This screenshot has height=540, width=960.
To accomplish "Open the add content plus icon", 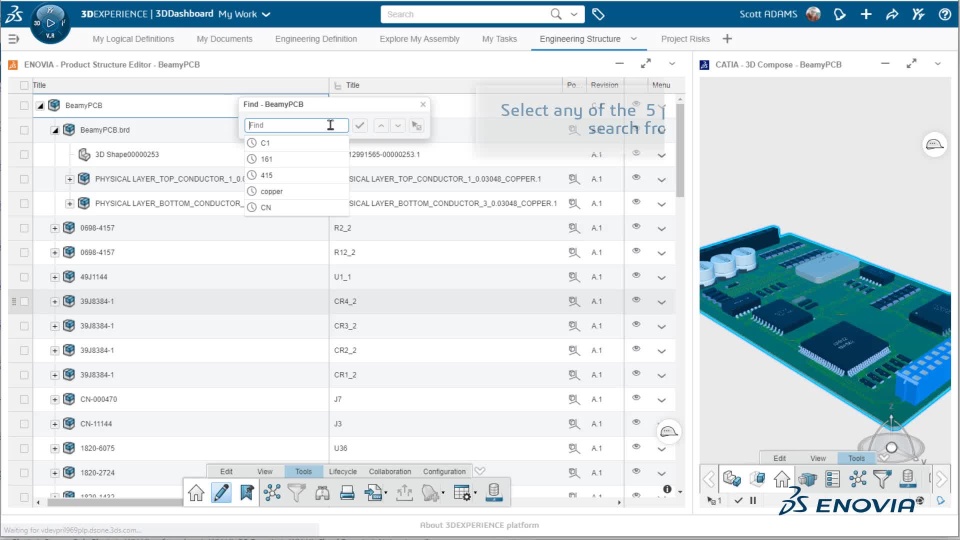I will [866, 14].
